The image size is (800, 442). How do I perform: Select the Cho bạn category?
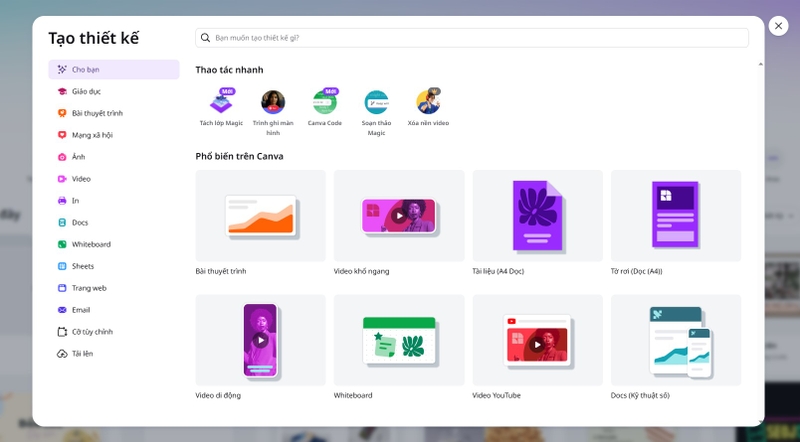[114, 69]
